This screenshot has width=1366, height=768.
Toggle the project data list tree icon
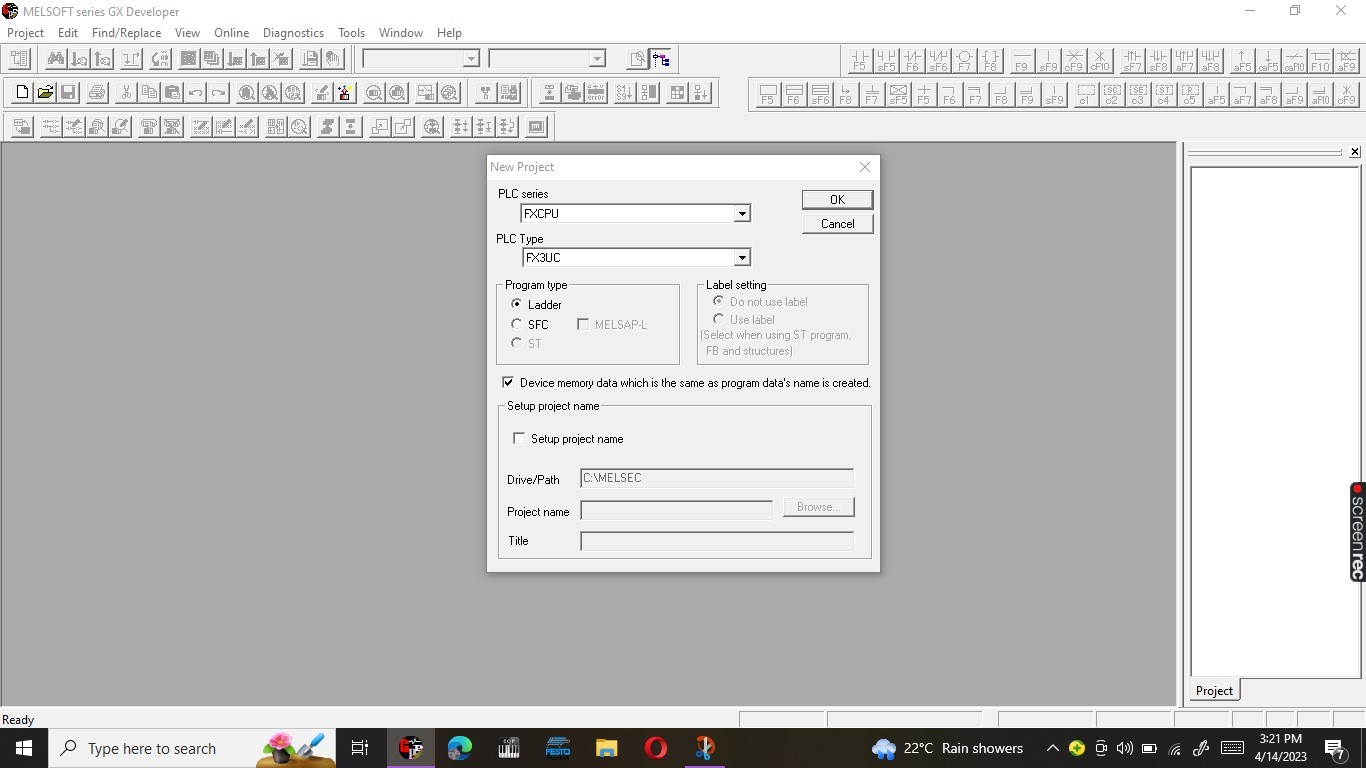(661, 59)
